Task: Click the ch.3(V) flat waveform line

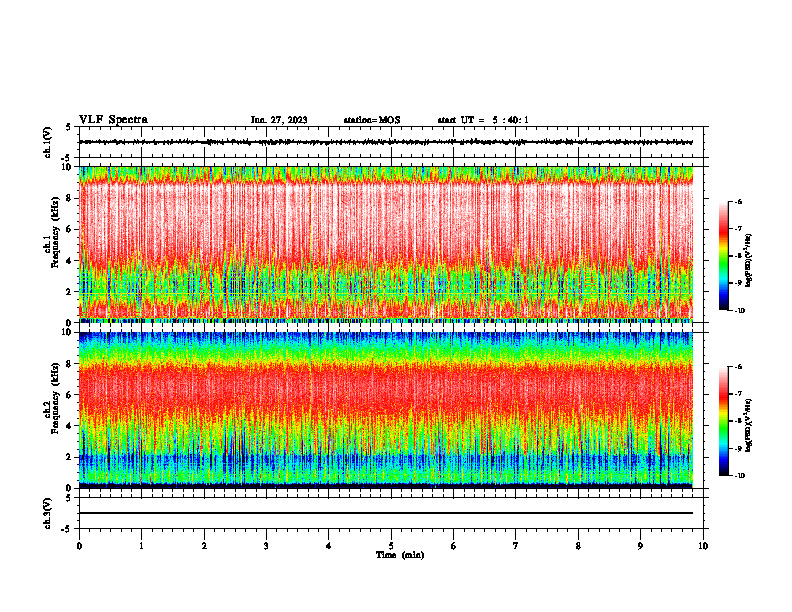Action: point(385,513)
